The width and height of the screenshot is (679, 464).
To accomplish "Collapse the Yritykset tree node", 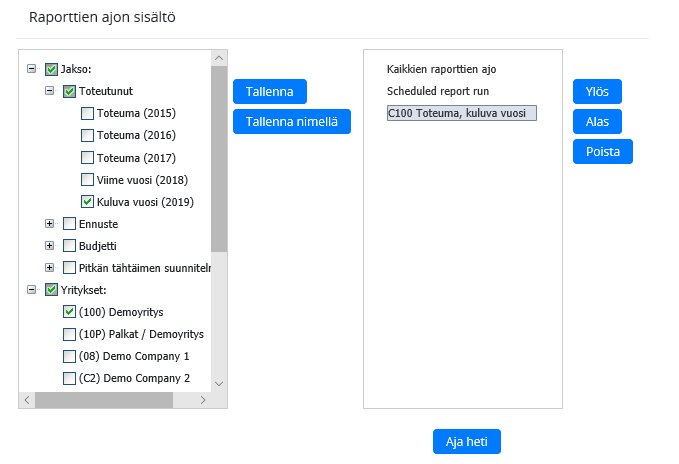I will point(31,290).
